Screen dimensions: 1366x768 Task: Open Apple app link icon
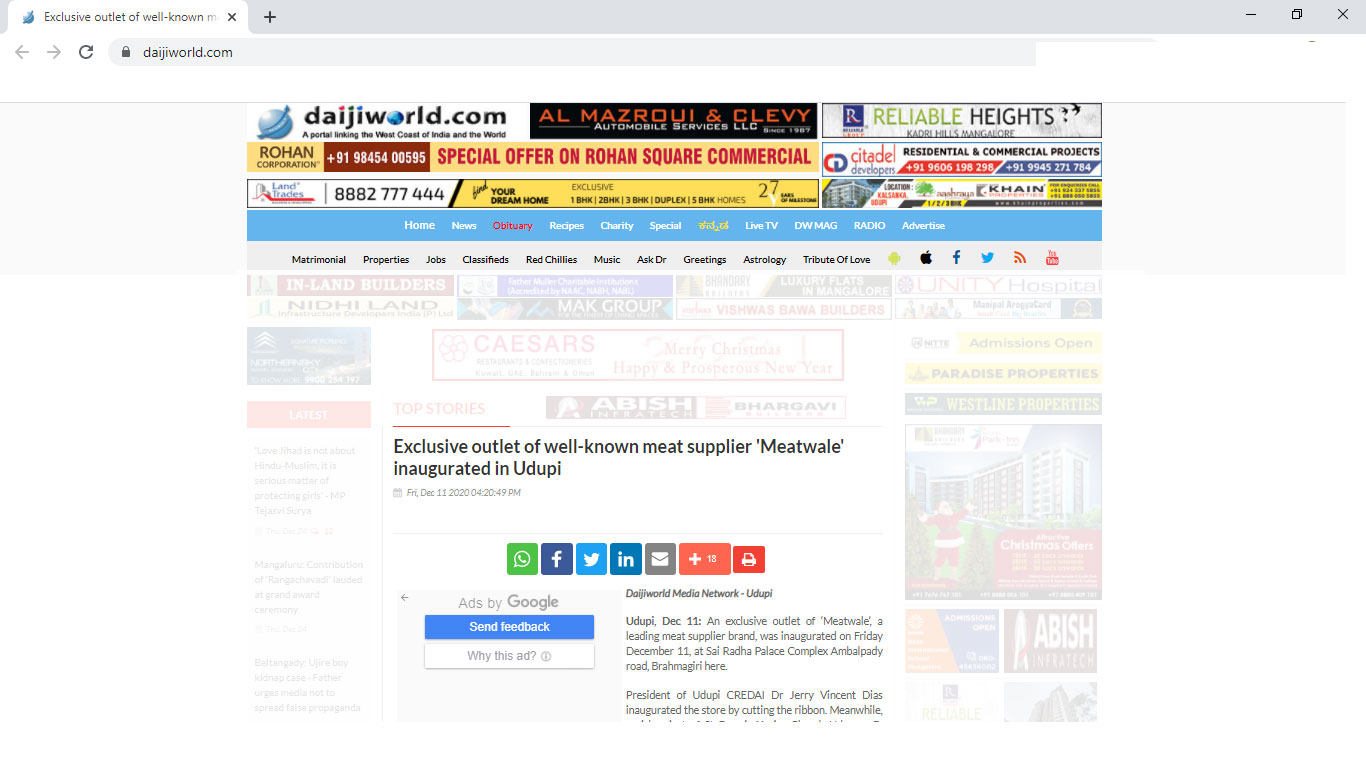click(926, 258)
